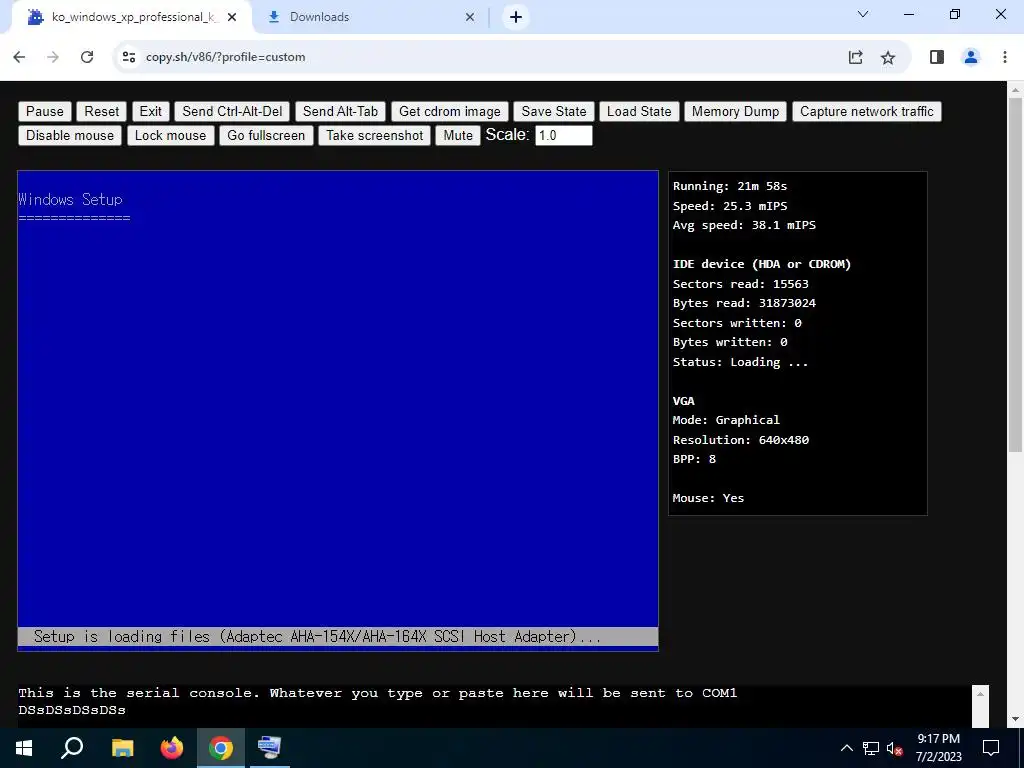This screenshot has height=768, width=1024.
Task: Click 'Setup is loading files' status line
Action: point(338,637)
